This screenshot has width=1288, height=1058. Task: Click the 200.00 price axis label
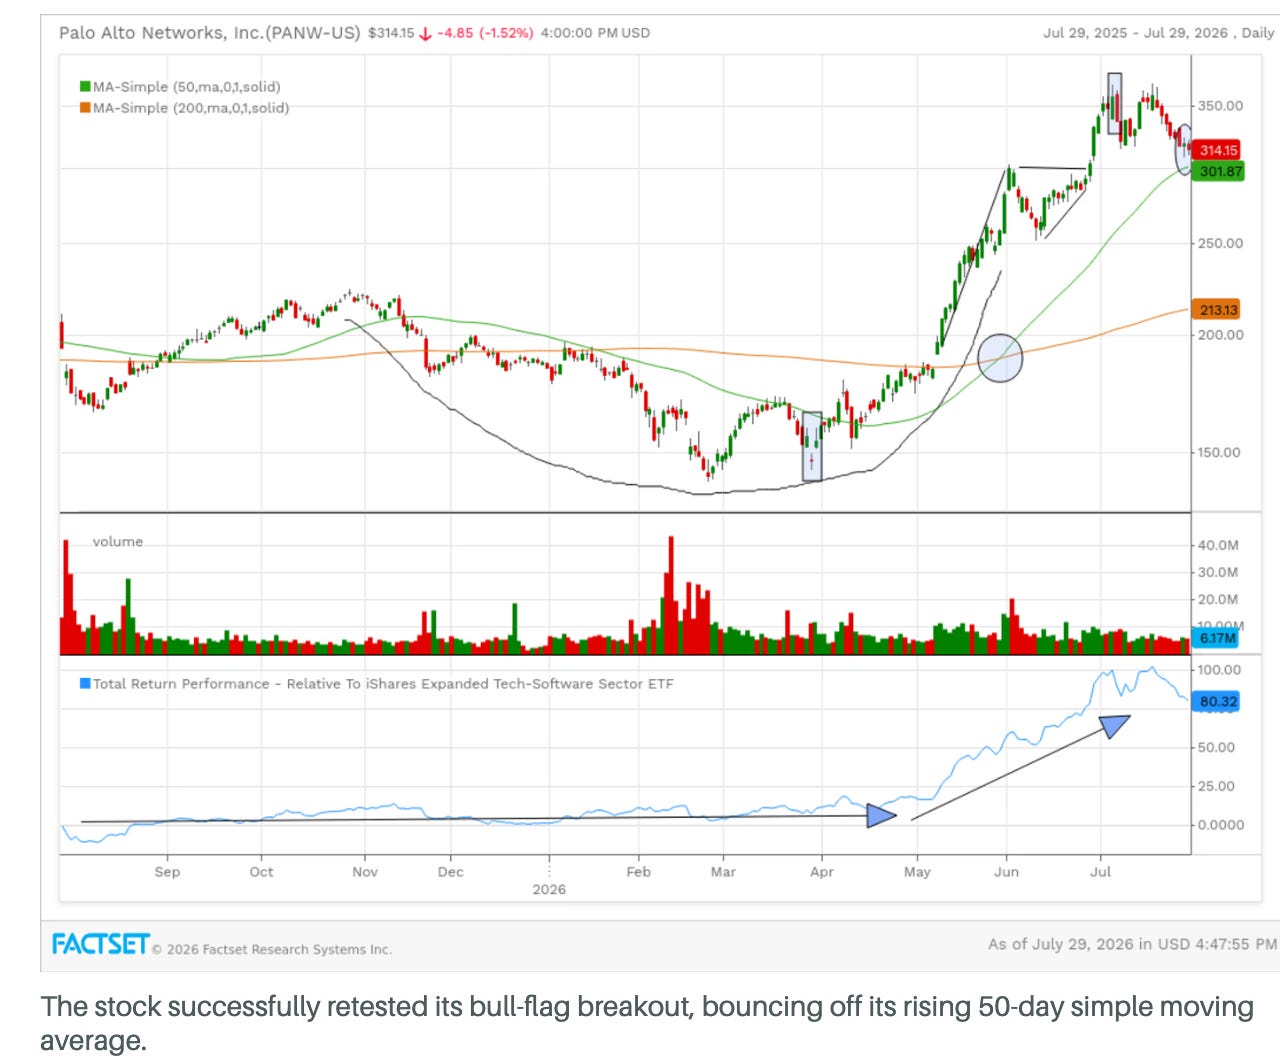click(1221, 335)
